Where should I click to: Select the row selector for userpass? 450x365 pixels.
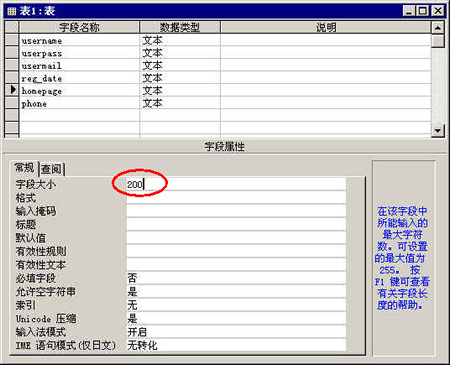[x=12, y=52]
